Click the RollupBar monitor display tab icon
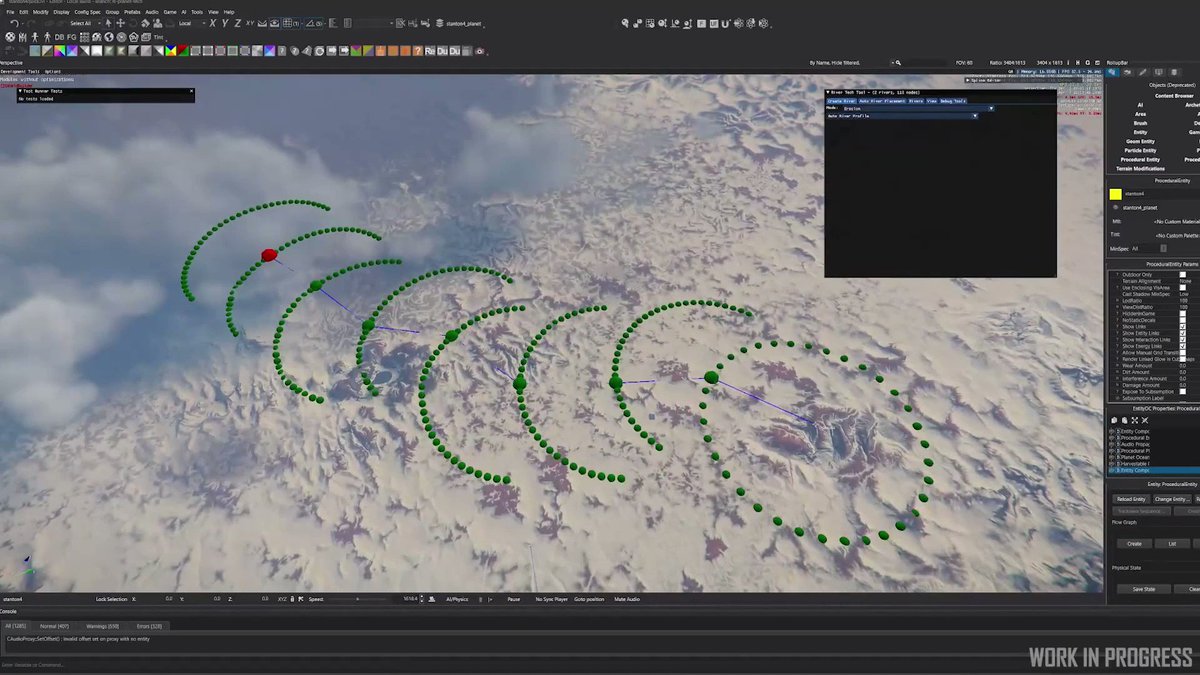 pyautogui.click(x=1159, y=71)
